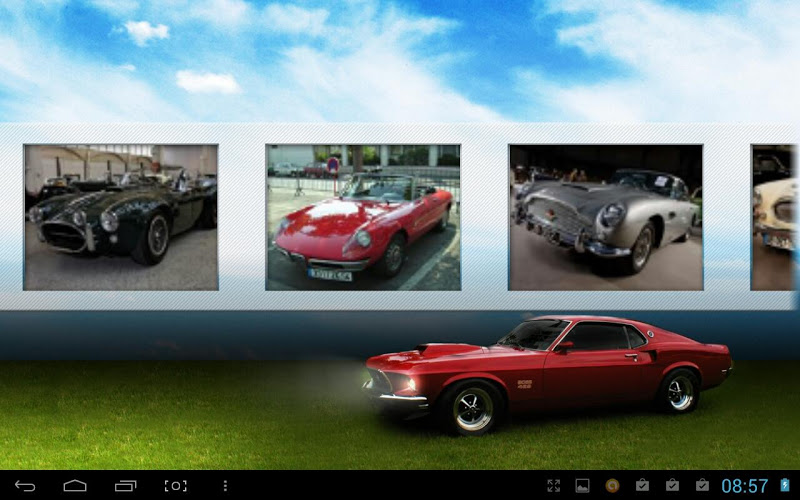The image size is (800, 500).
Task: Tap the first shopping bag notification icon
Action: point(642,486)
